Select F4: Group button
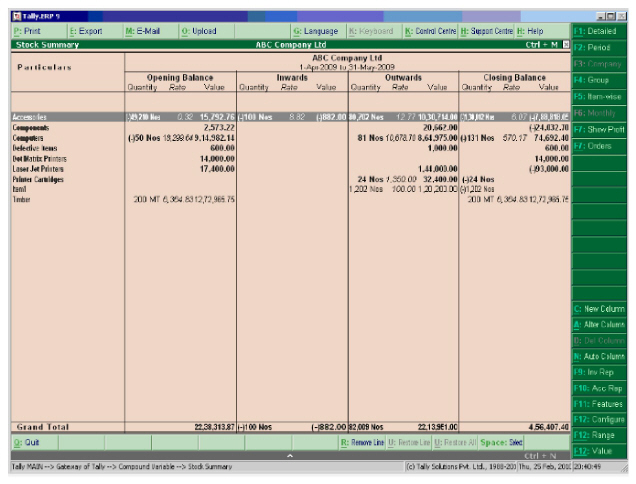The height and width of the screenshot is (484, 636). point(599,80)
